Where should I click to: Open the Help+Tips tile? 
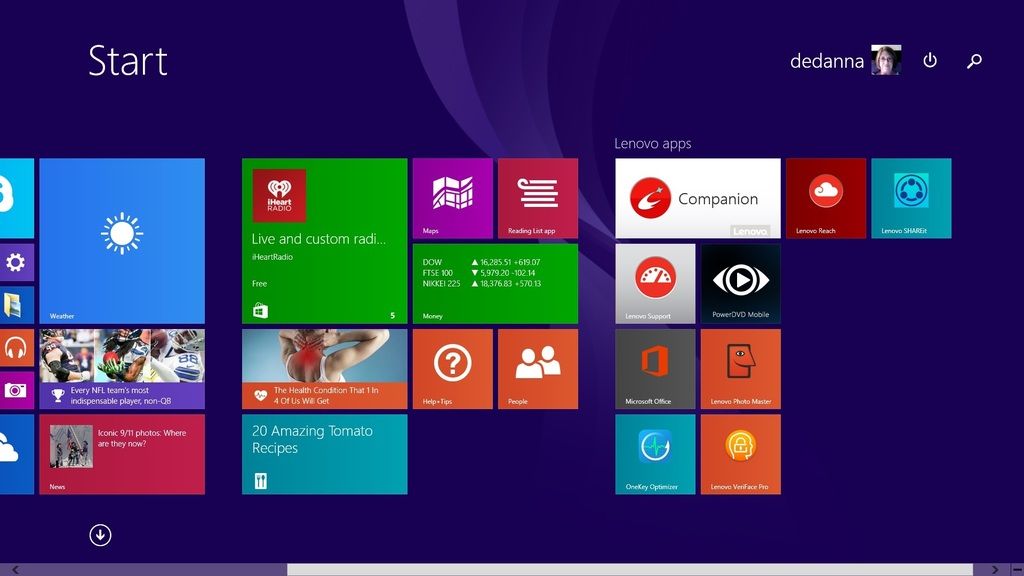[x=452, y=368]
